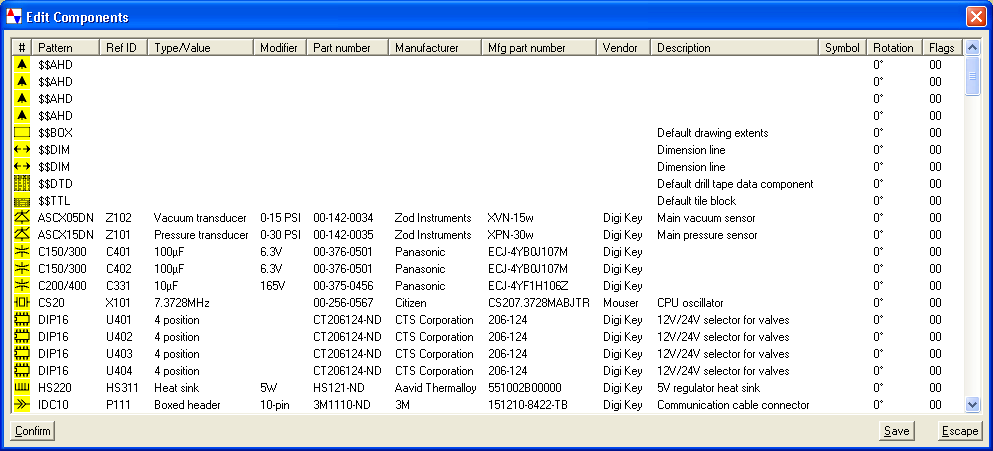Click the $$BOX rectangle component icon
Screen dimensions: 993x451
(22, 132)
